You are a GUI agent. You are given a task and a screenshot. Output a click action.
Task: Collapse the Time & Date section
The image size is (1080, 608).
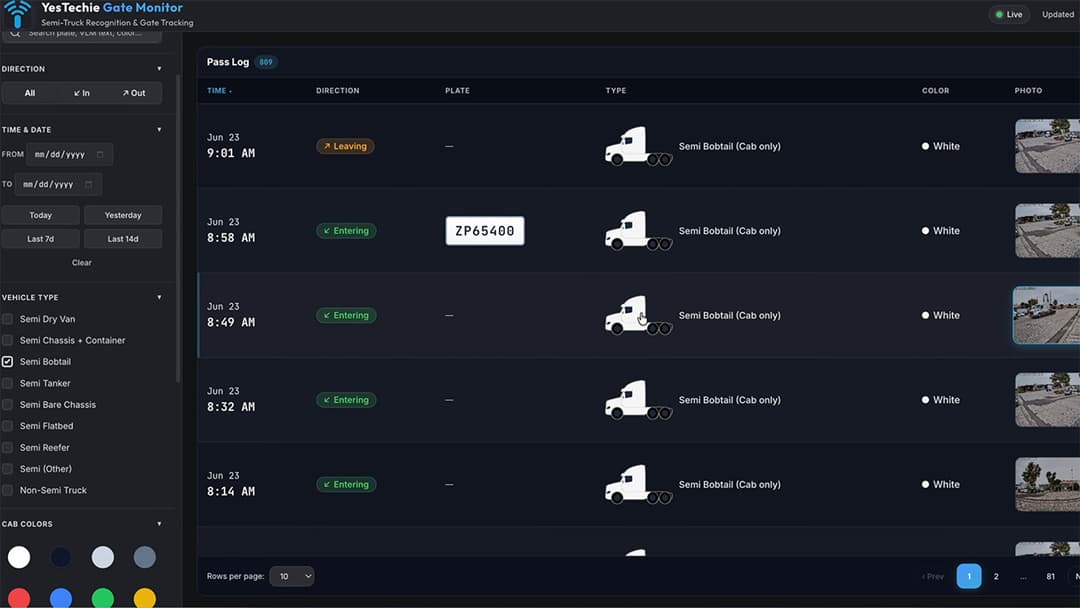pos(159,129)
